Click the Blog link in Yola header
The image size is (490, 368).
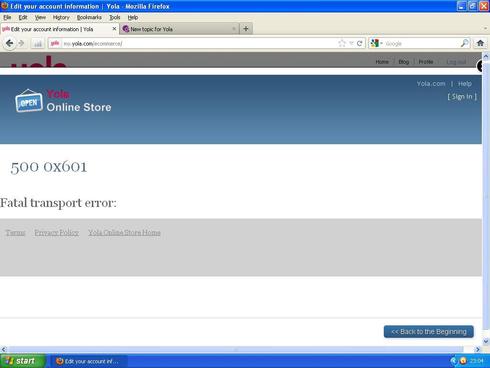(403, 62)
